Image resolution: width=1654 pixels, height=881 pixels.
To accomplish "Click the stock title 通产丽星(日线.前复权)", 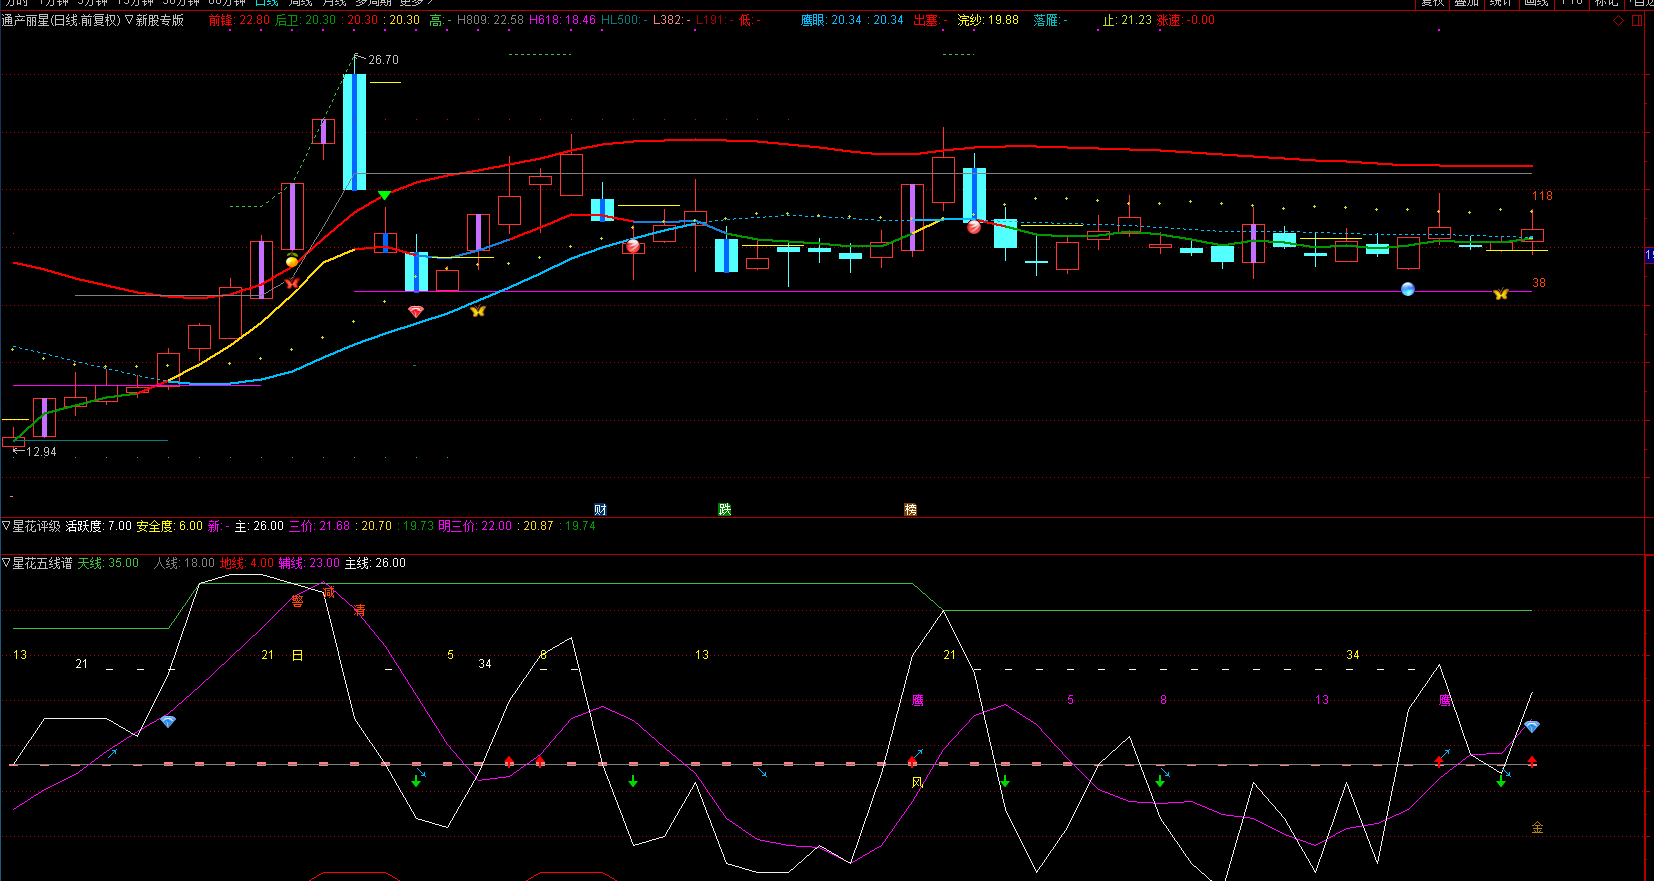I will tap(61, 20).
